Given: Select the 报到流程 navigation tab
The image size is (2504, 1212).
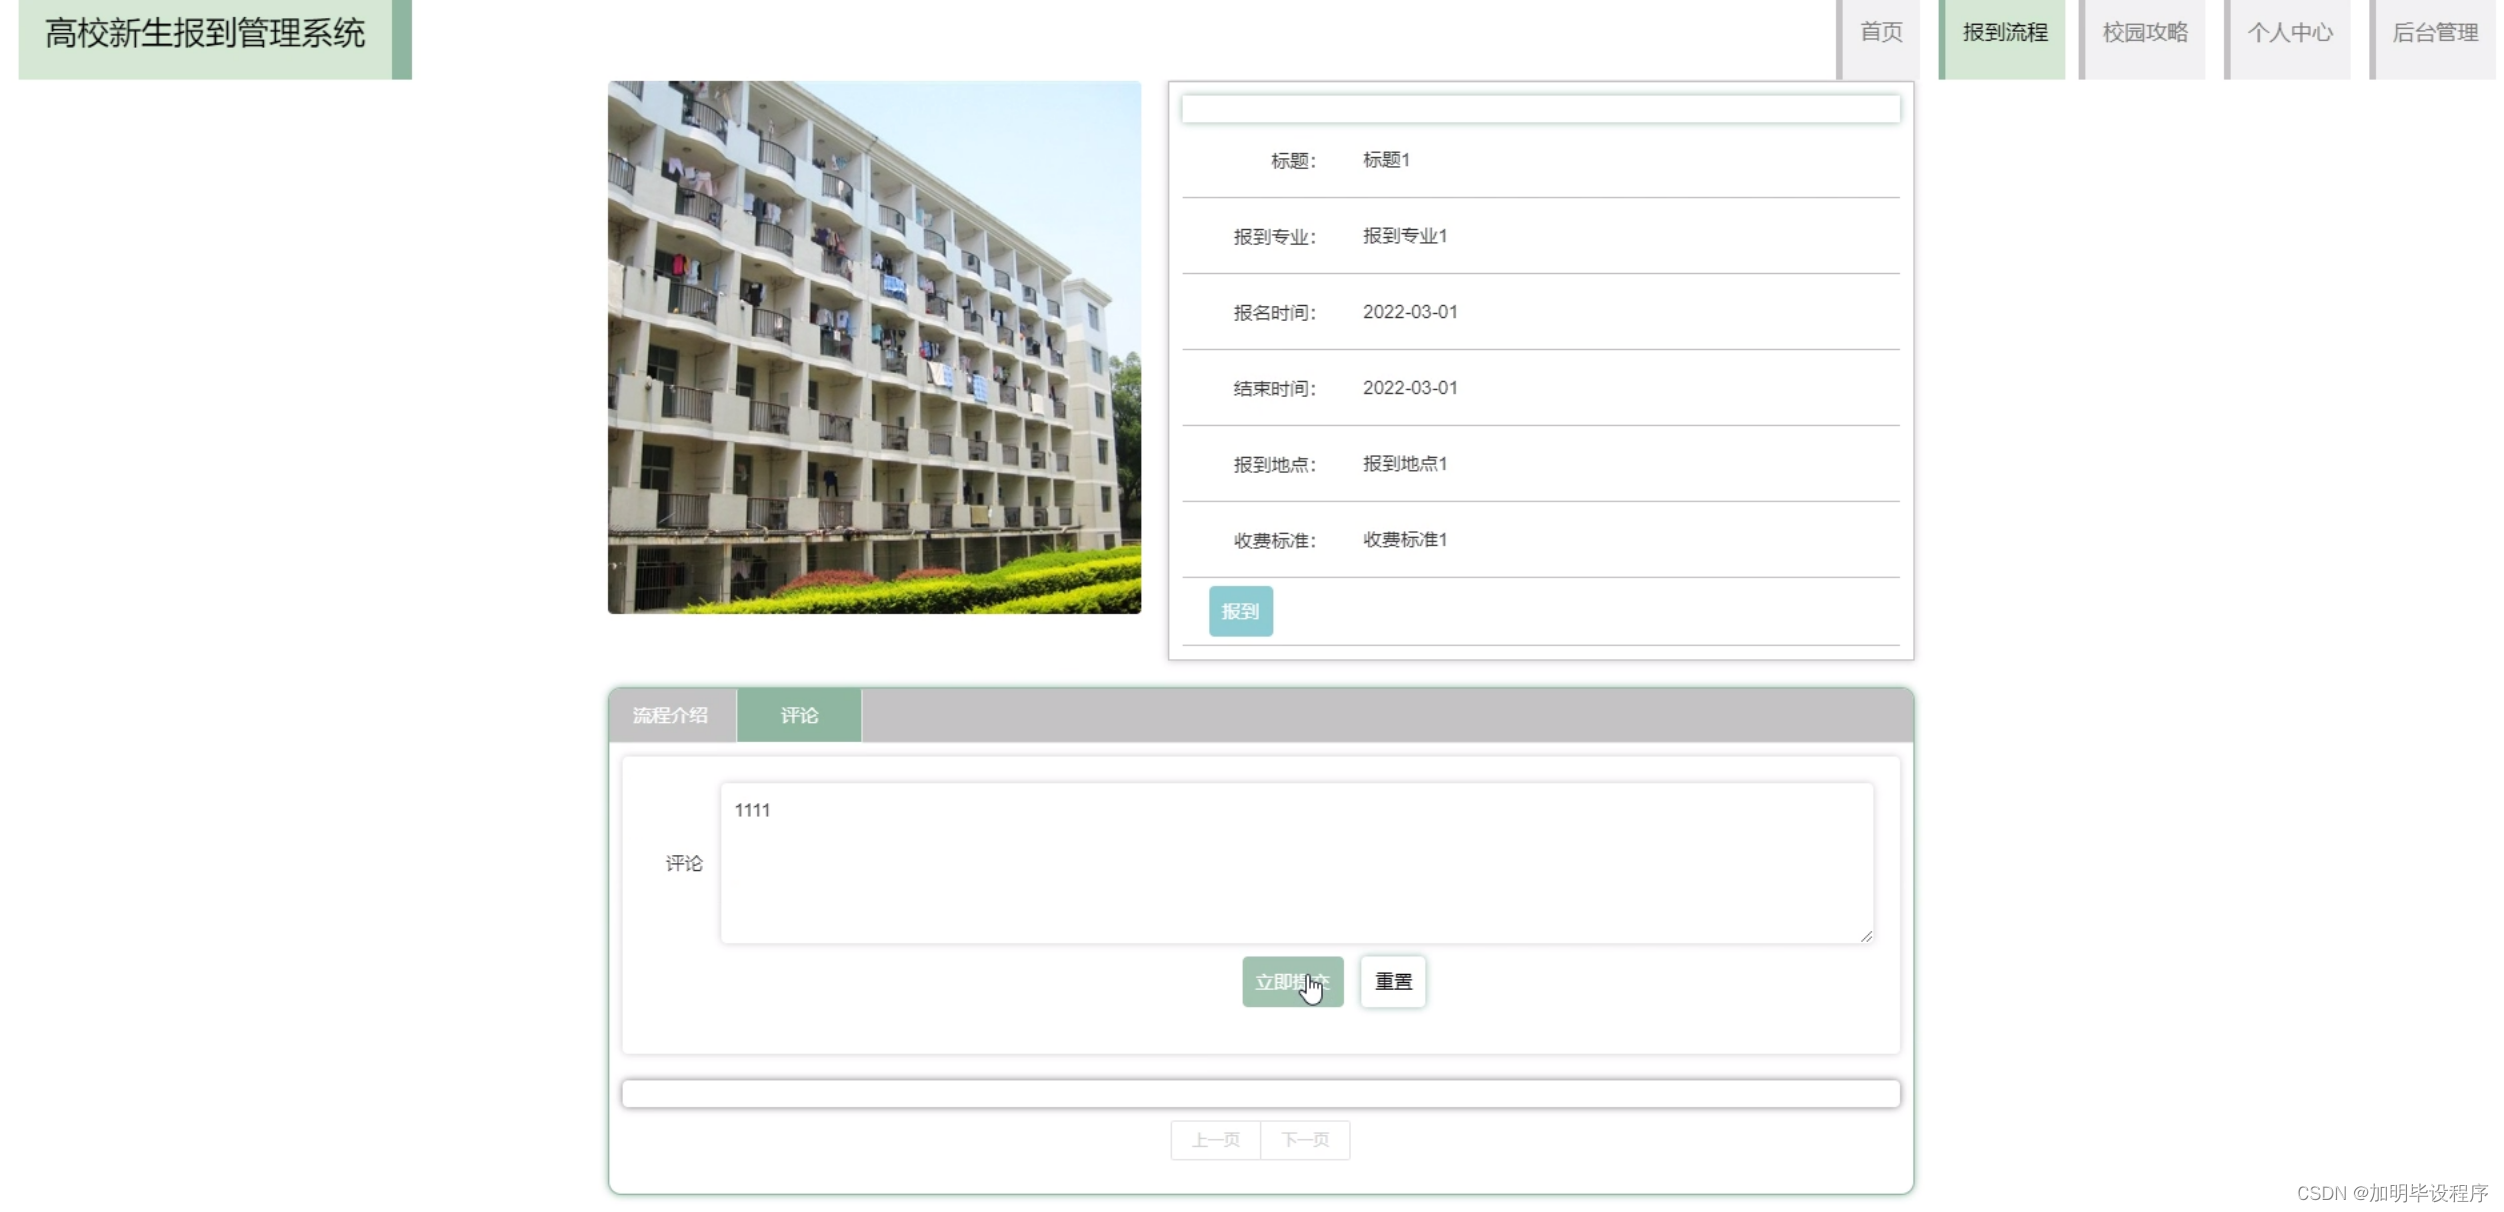Looking at the screenshot, I should tap(2004, 33).
